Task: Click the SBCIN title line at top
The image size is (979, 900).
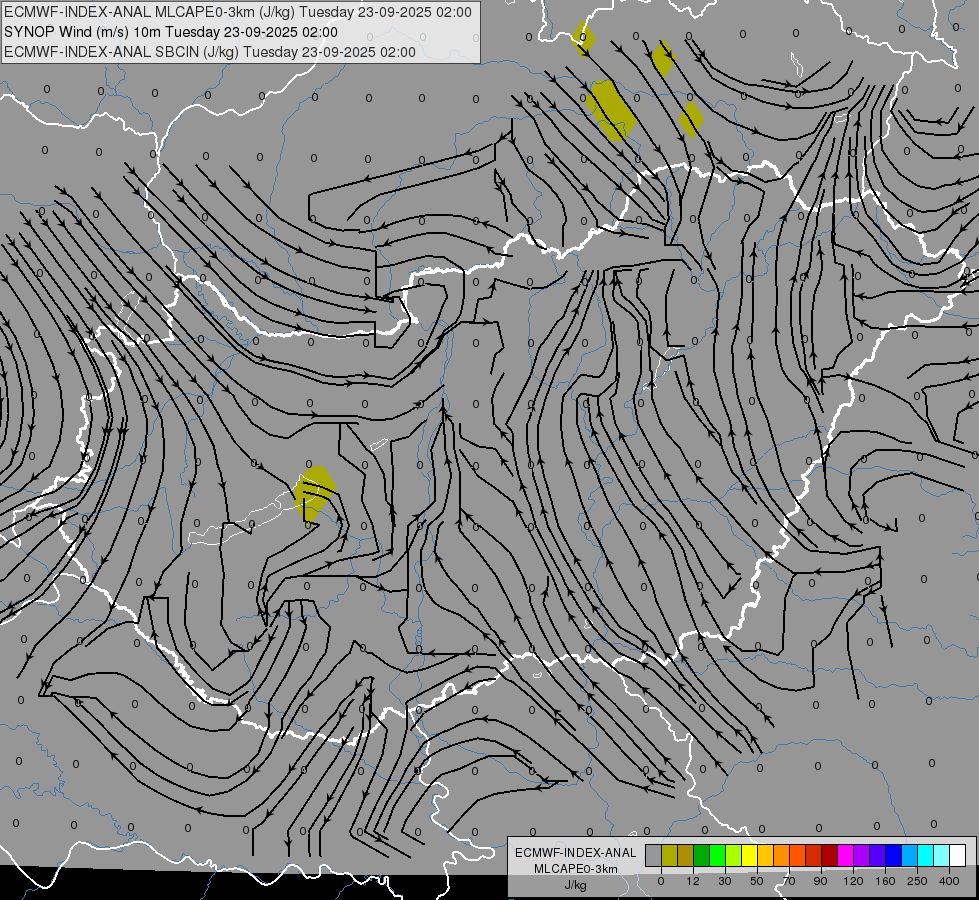Action: coord(210,52)
